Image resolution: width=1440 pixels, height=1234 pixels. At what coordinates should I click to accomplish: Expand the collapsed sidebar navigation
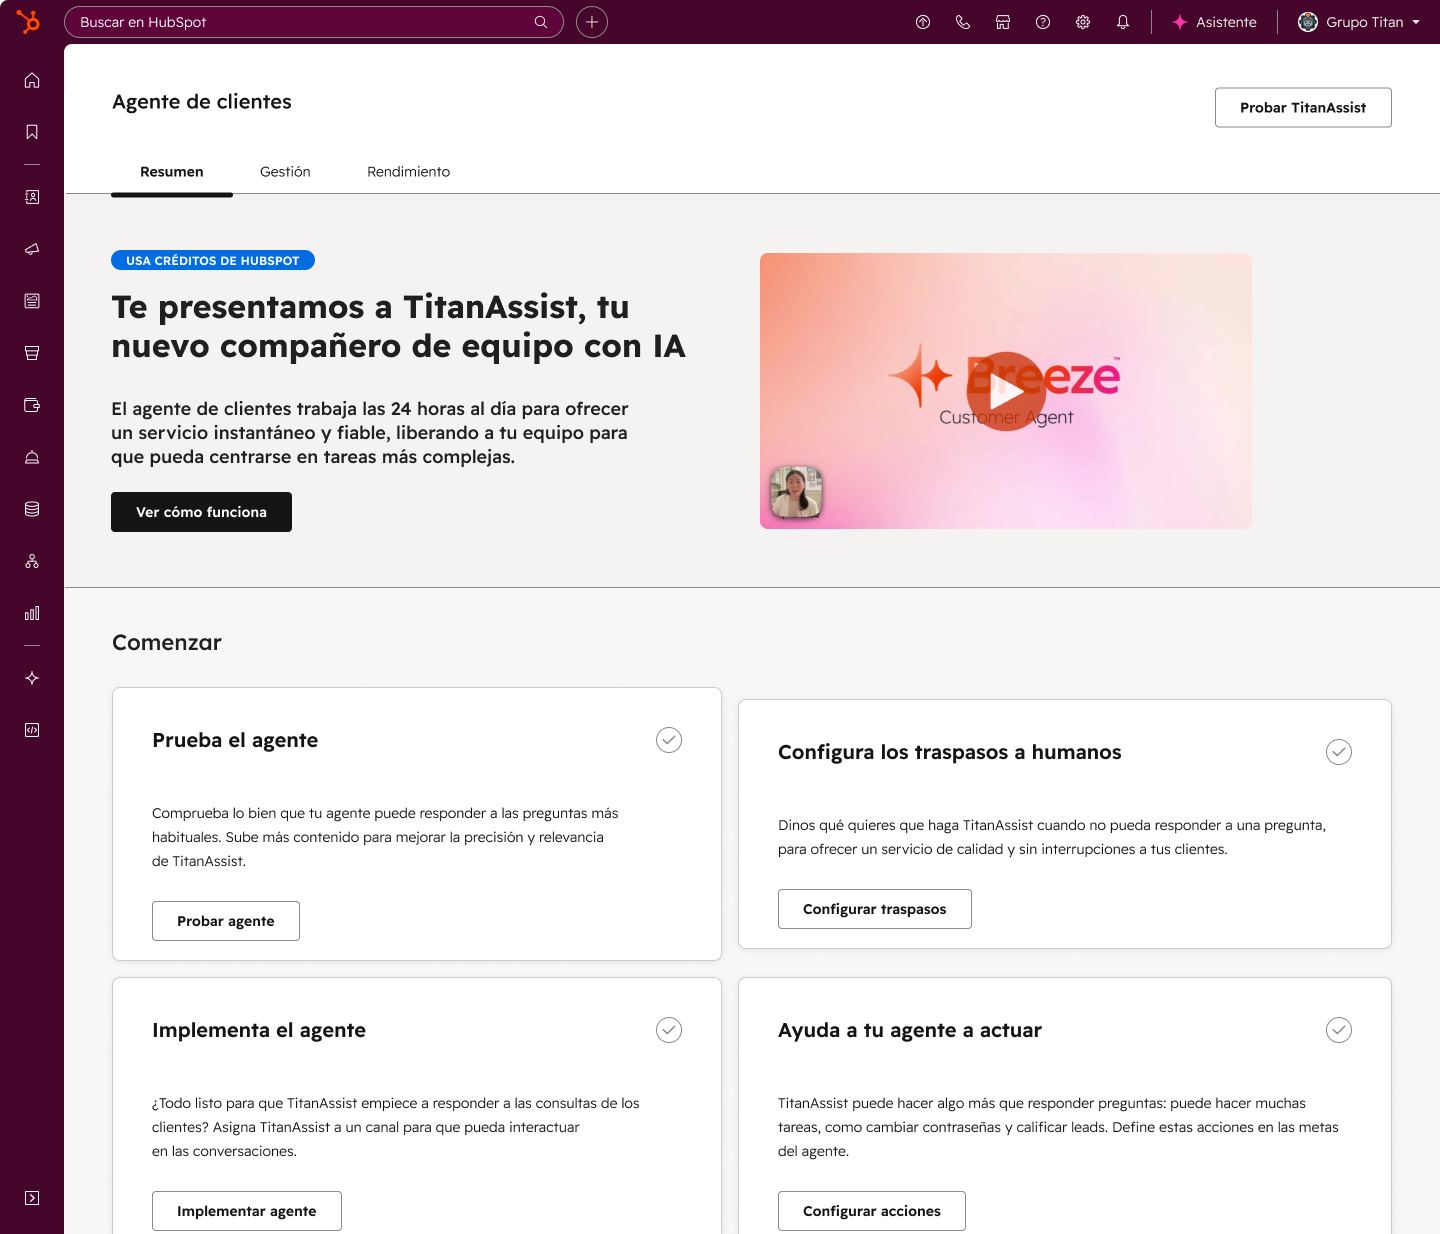[32, 1198]
